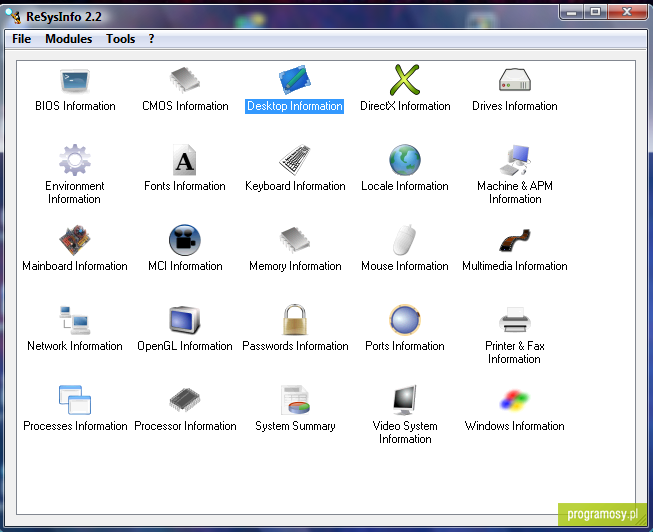Open the Machine & APM Information icon
This screenshot has height=532, width=653.
click(515, 160)
